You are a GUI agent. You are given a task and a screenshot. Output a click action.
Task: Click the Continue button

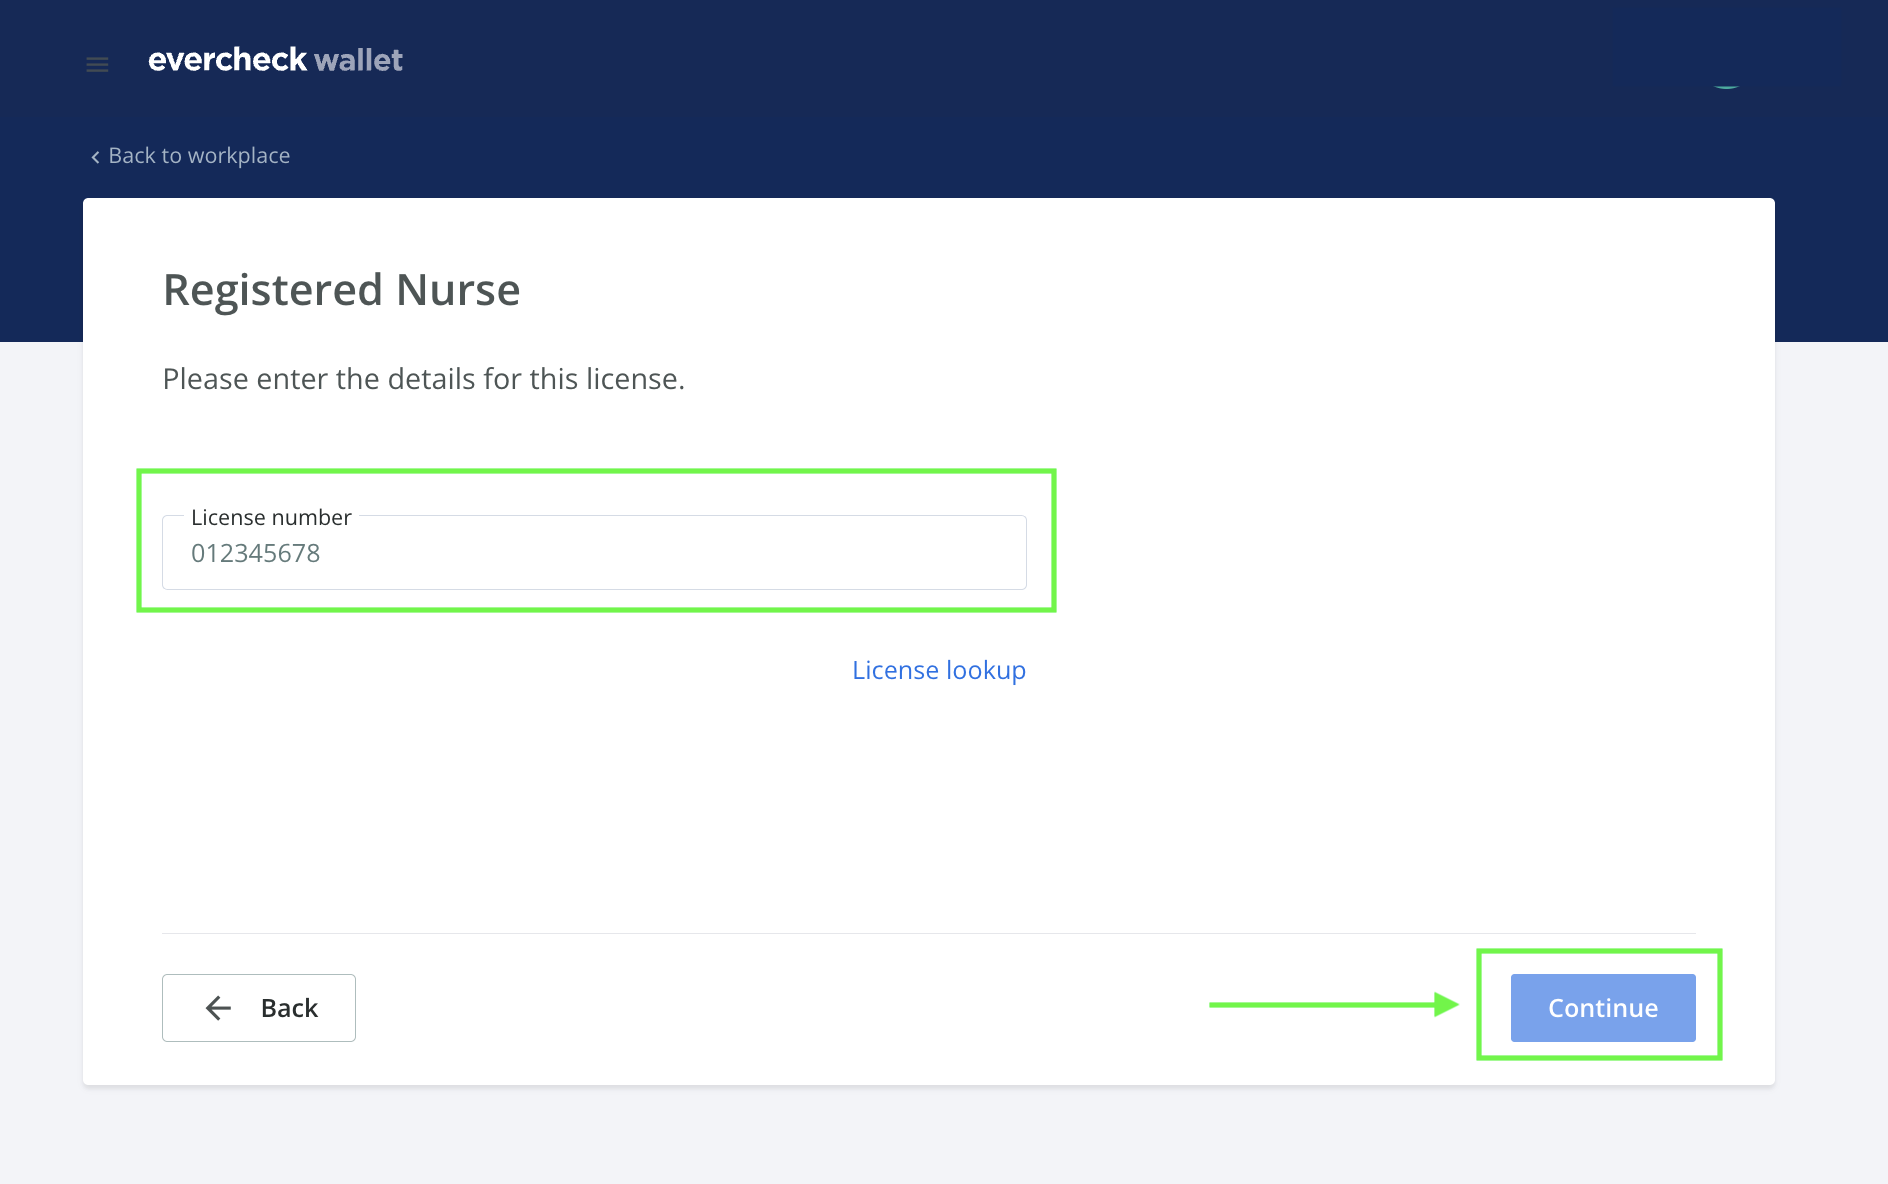[1603, 1008]
